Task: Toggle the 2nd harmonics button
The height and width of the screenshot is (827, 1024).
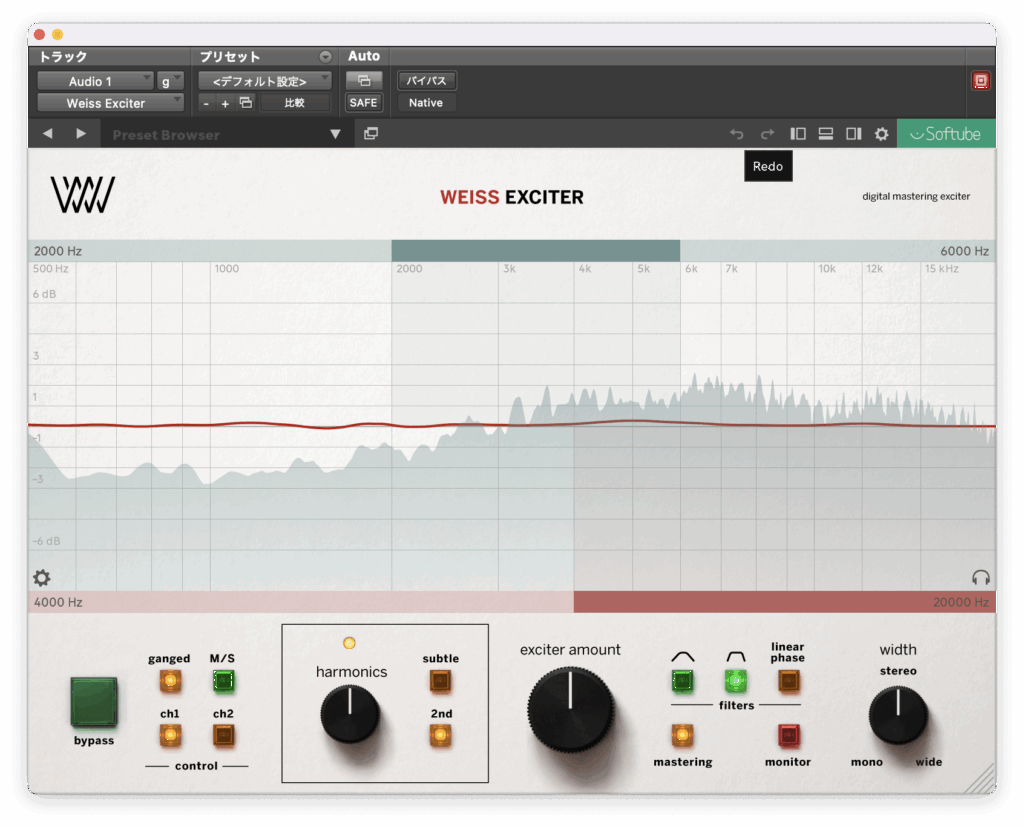Action: click(441, 736)
